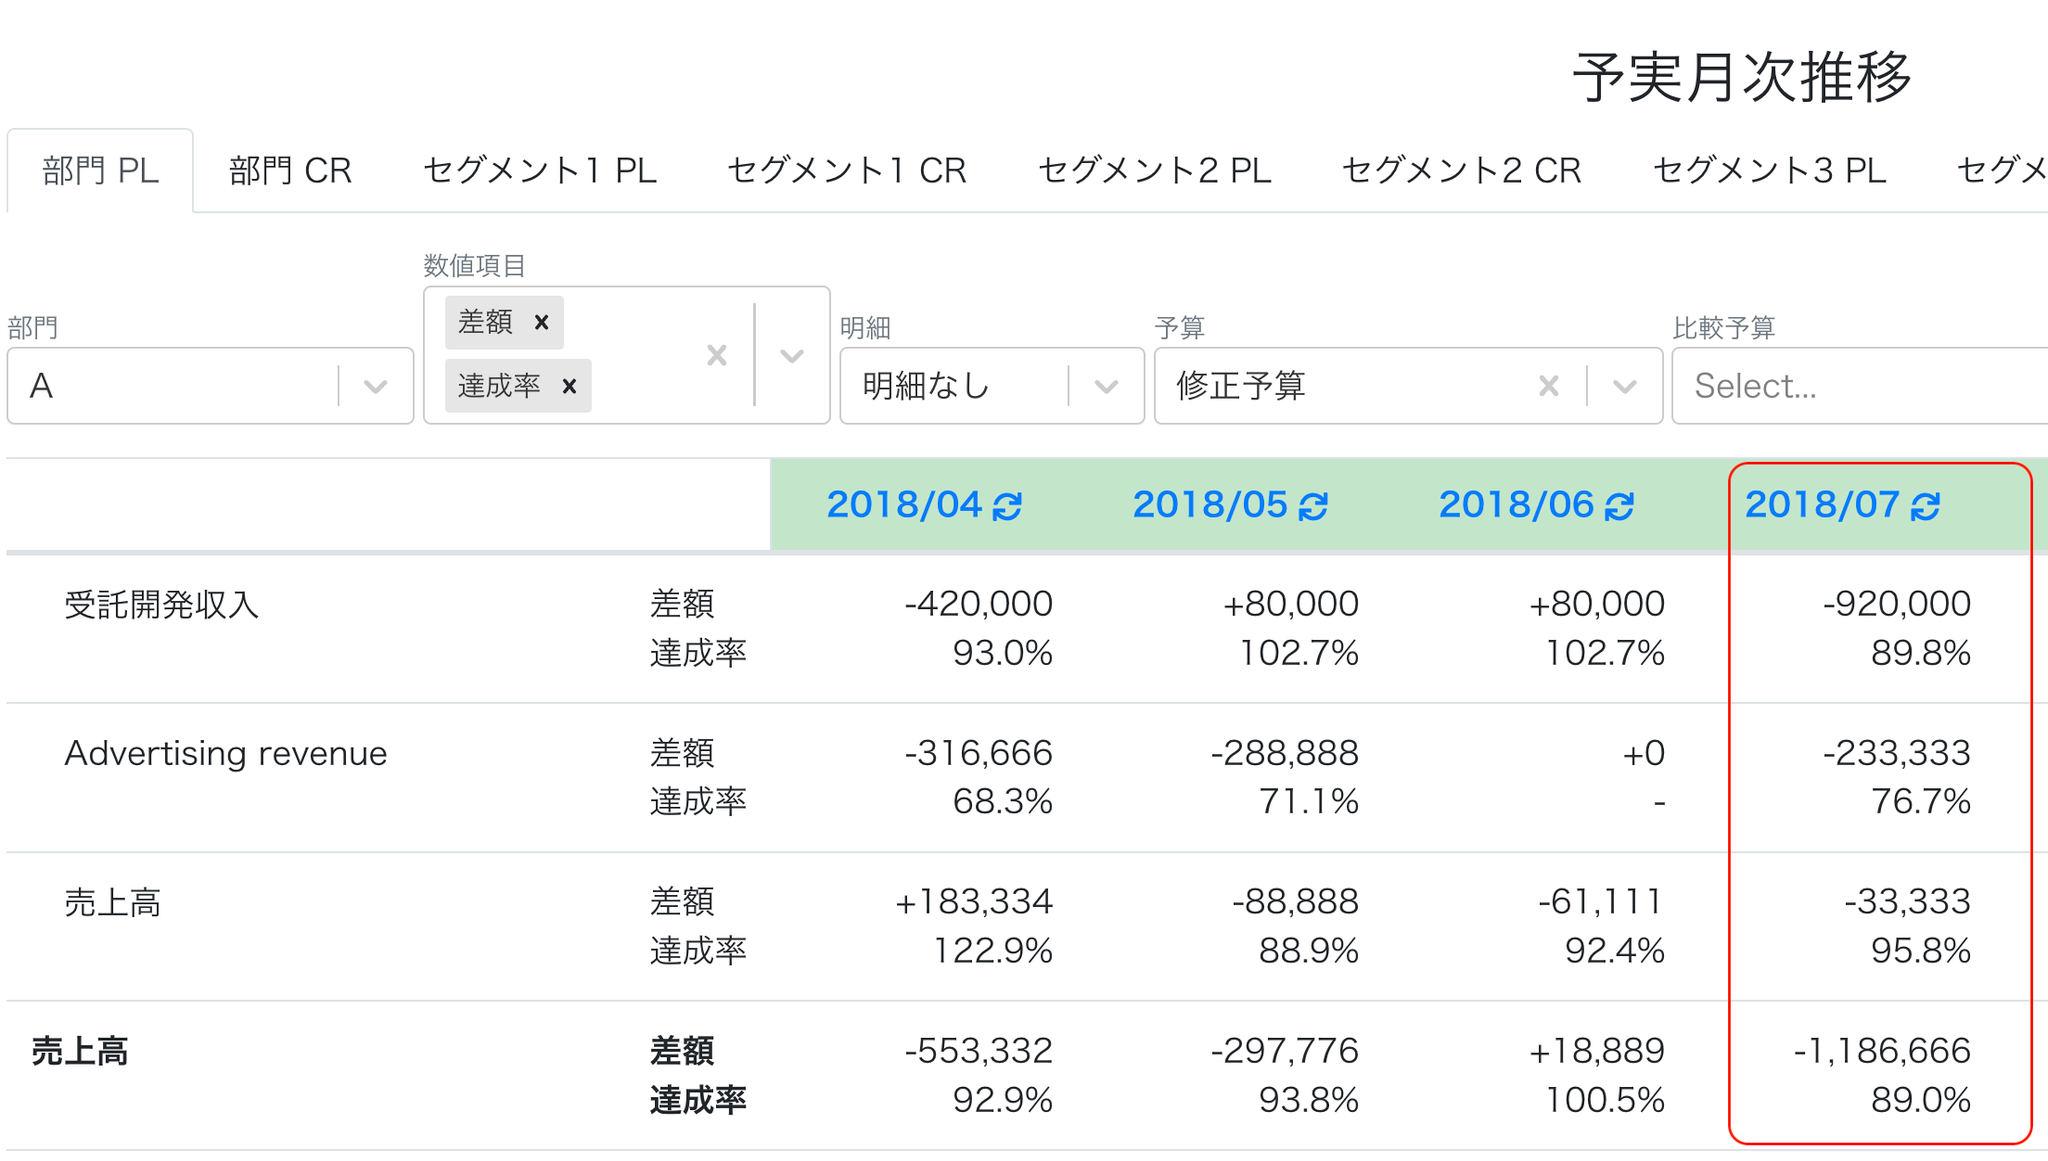Viewport: 2048px width, 1161px height.
Task: Refresh the 2018/04 column data
Action: tap(1007, 506)
